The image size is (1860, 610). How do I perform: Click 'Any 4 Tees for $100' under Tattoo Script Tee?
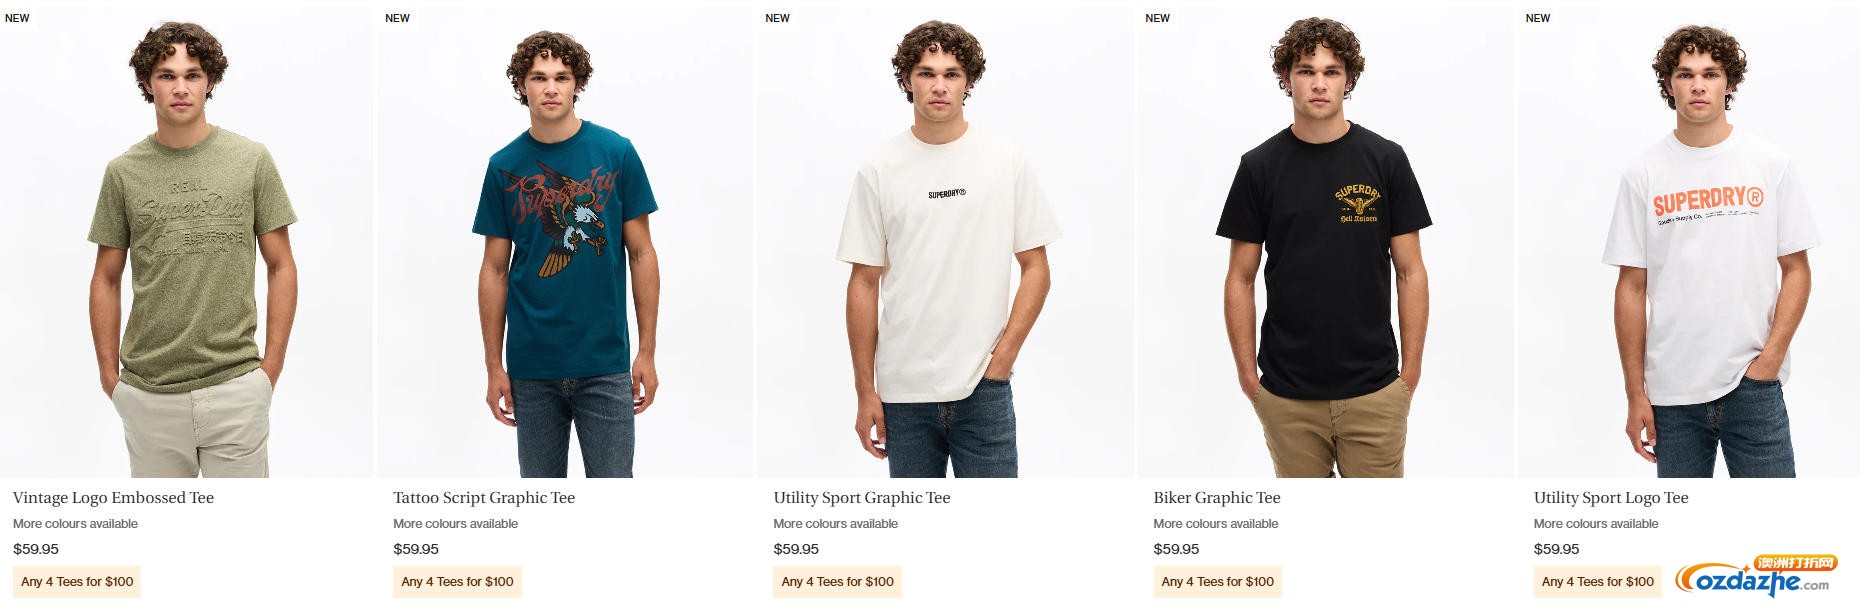tap(457, 582)
